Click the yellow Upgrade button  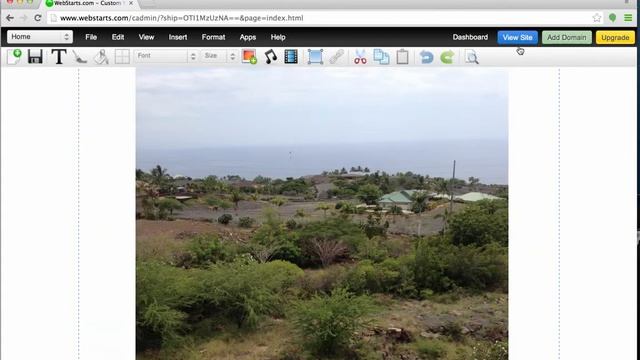pos(615,37)
